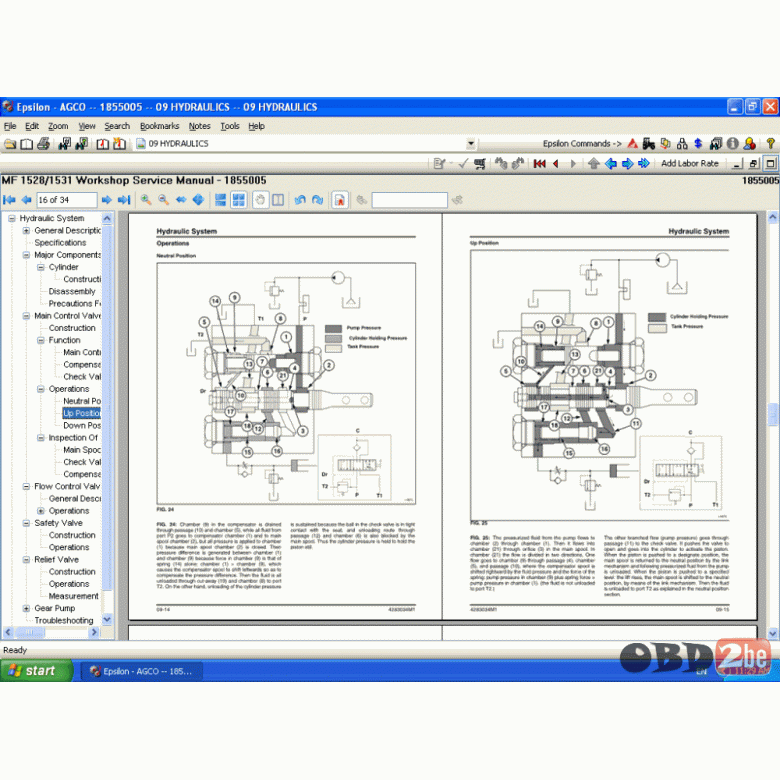The width and height of the screenshot is (780, 780).
Task: Zoom in with the plus magnifier
Action: (146, 200)
